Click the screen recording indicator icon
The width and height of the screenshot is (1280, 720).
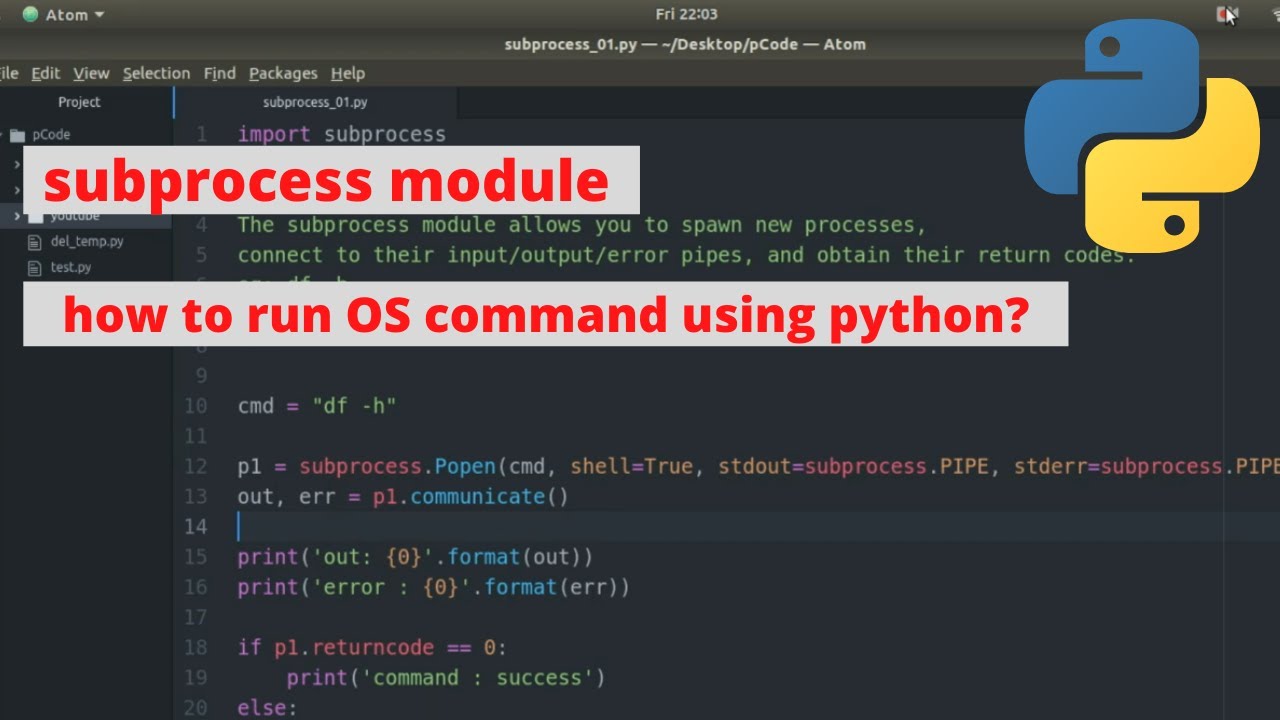[x=1227, y=15]
